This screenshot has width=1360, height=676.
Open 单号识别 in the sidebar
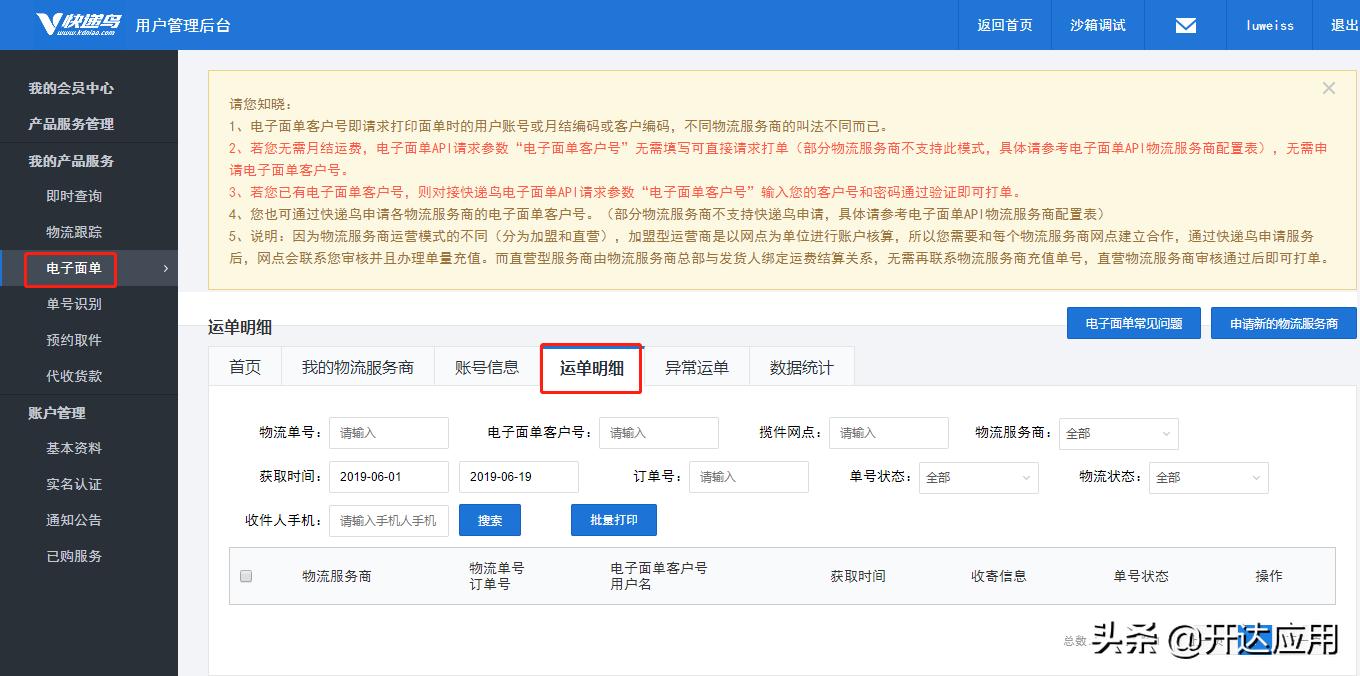(x=76, y=304)
